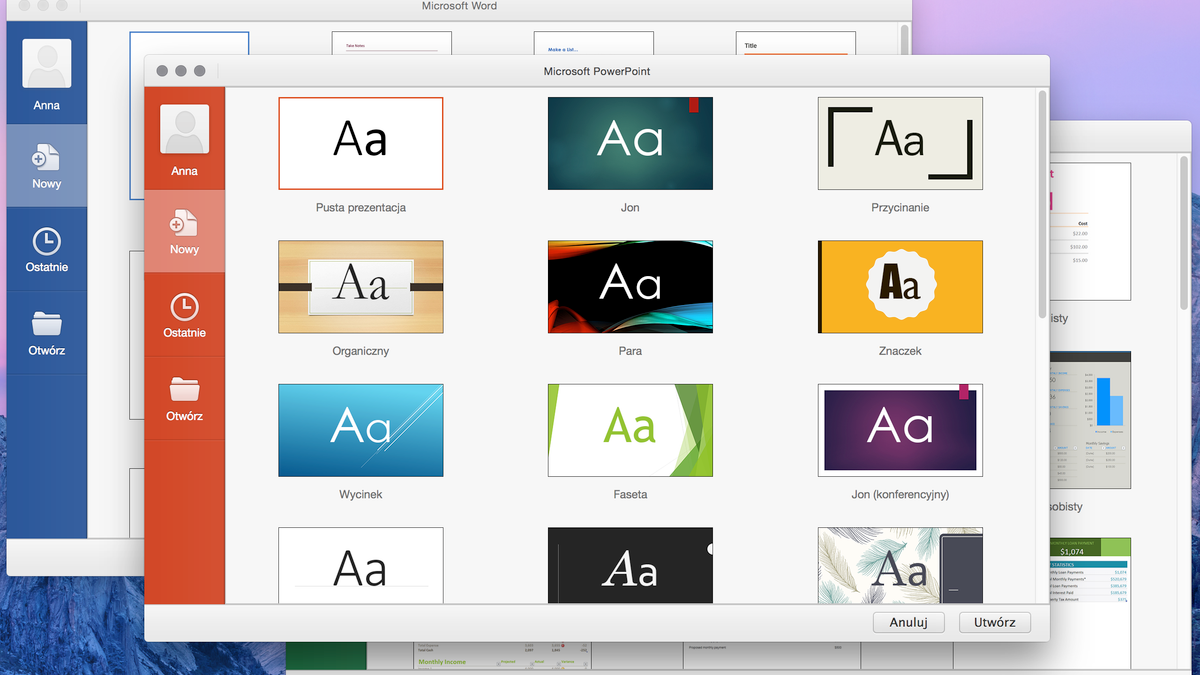Image resolution: width=1200 pixels, height=675 pixels.
Task: Click the 'Przycinanie' theme label
Action: tap(900, 208)
